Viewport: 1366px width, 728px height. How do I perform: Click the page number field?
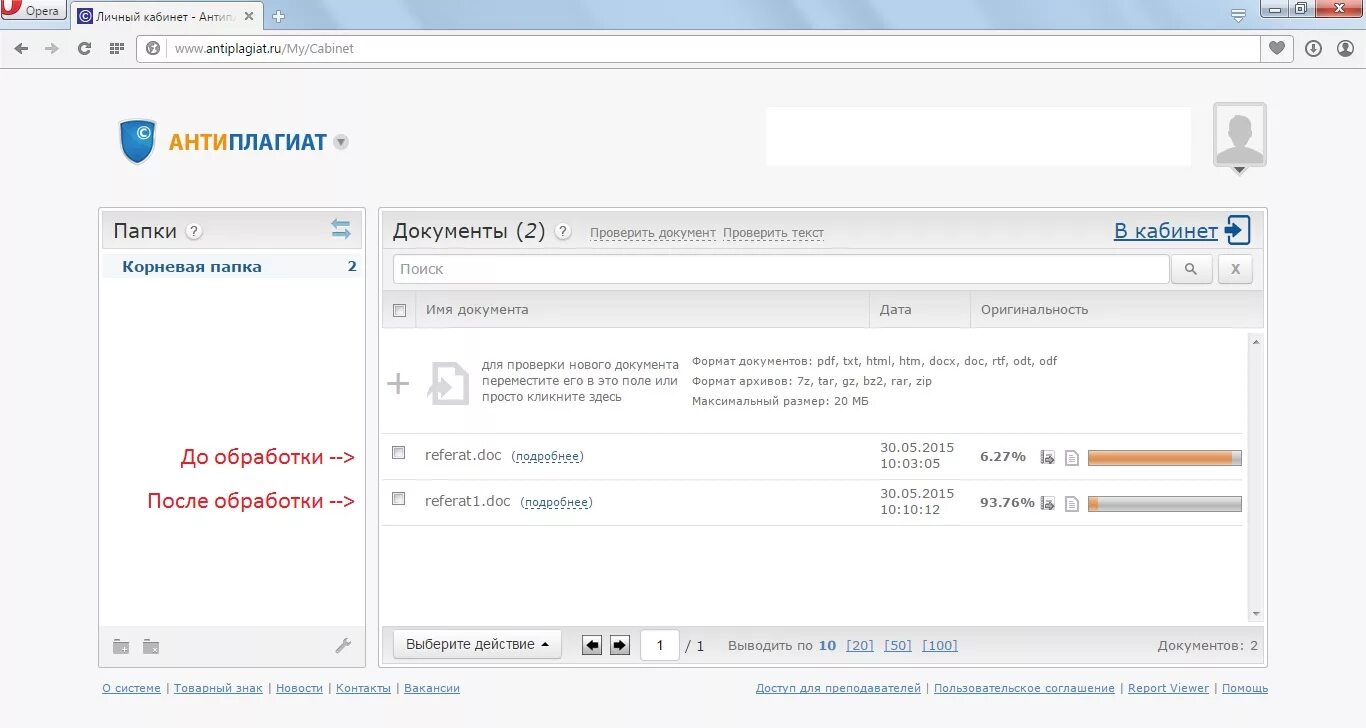tap(660, 645)
